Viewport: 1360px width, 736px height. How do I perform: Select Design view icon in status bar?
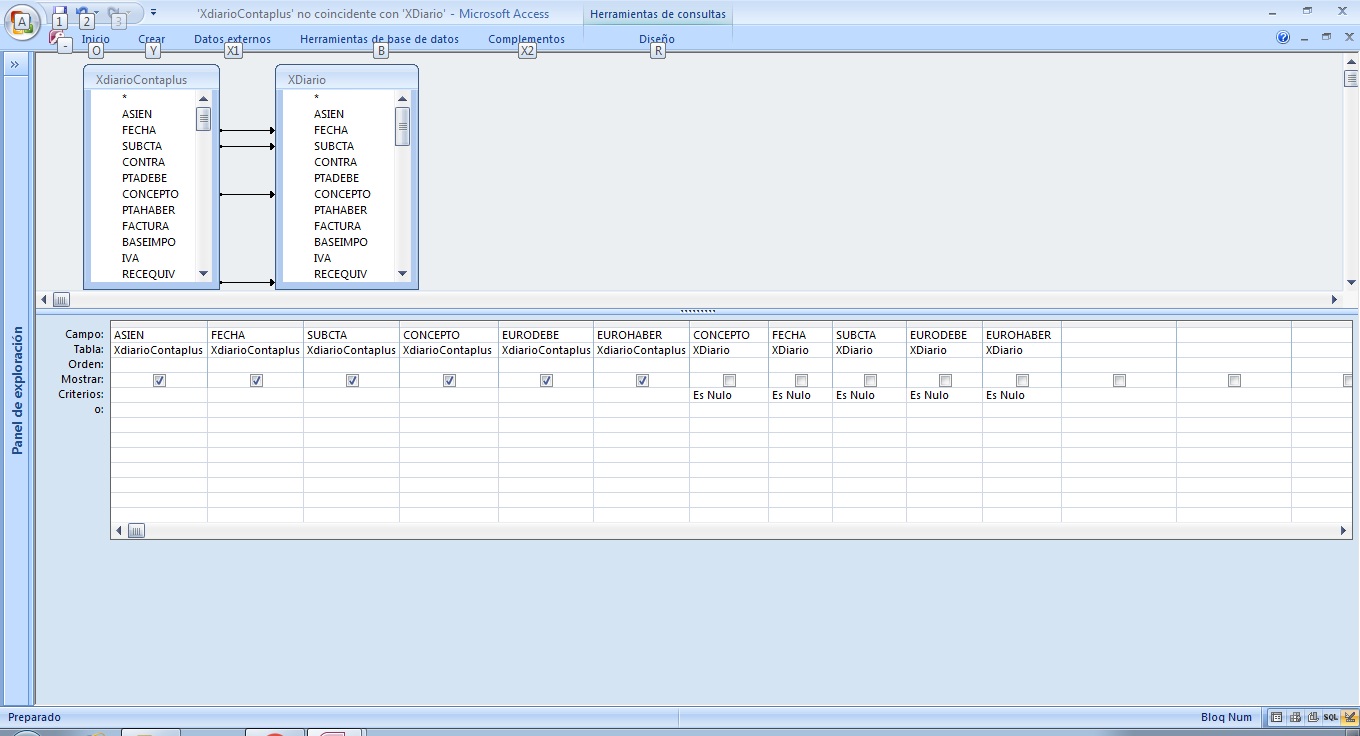pos(1350,717)
